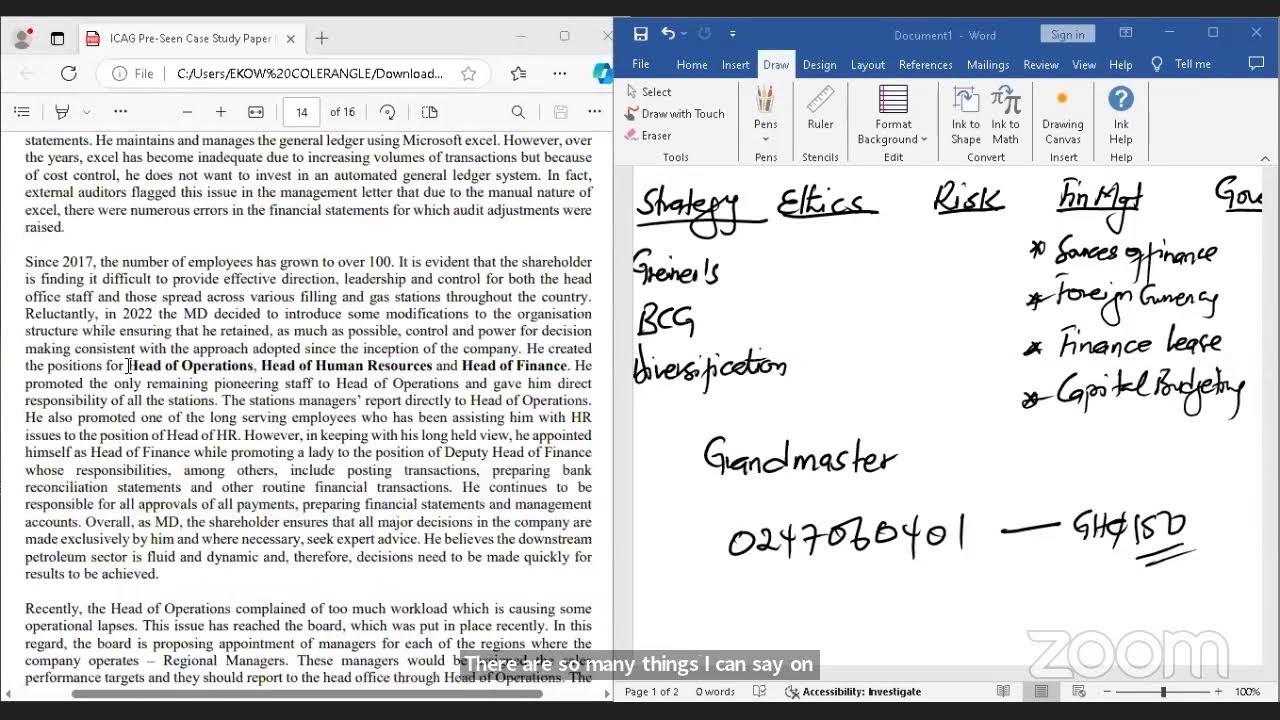Refresh the PDF page in Edge

[69, 73]
